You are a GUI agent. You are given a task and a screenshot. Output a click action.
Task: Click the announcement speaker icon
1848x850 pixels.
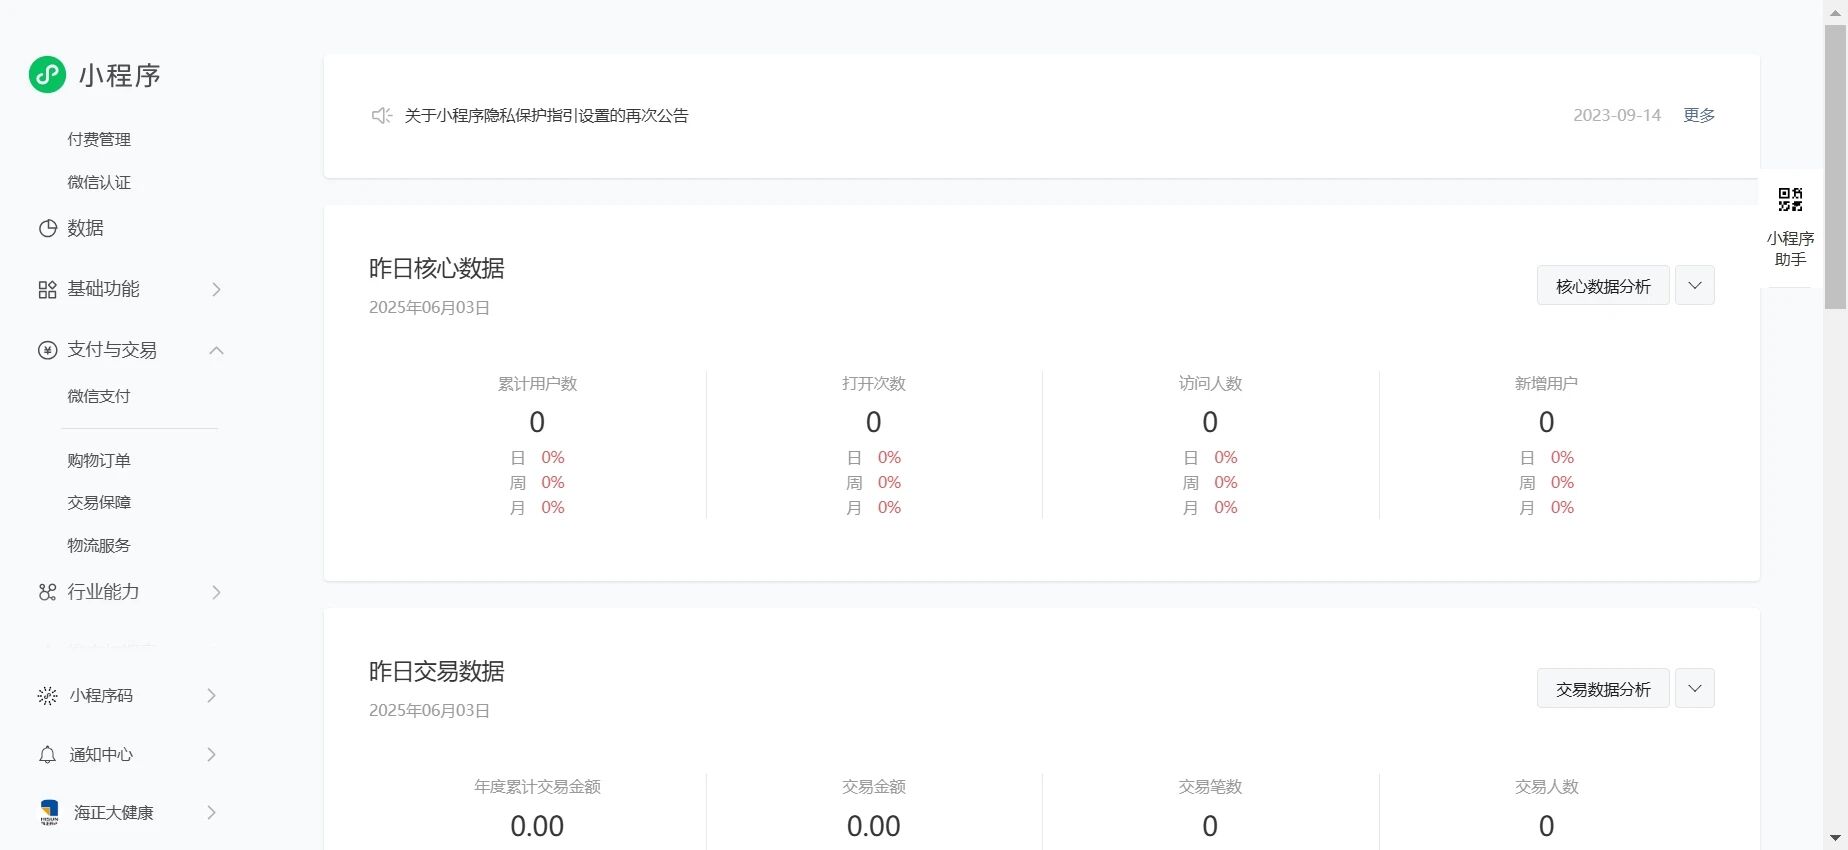(x=381, y=116)
